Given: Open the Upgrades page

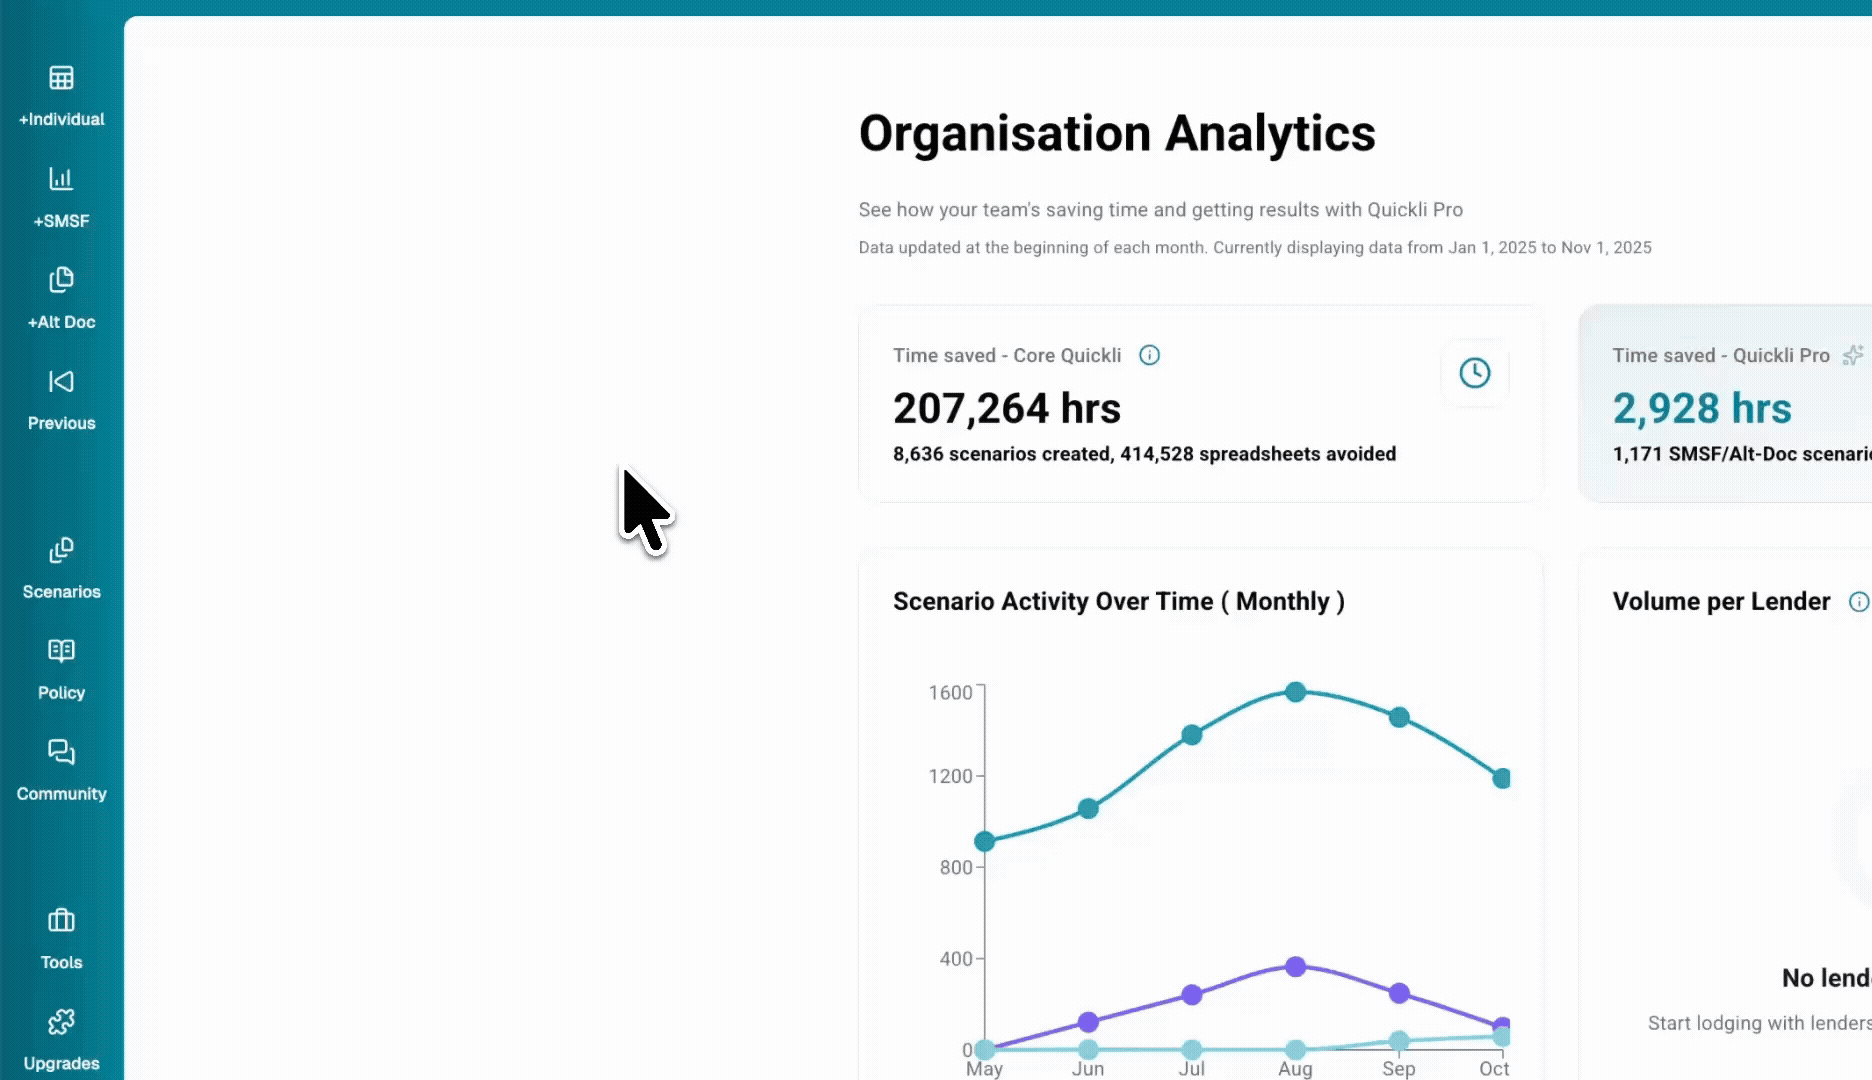Looking at the screenshot, I should click(x=61, y=1038).
